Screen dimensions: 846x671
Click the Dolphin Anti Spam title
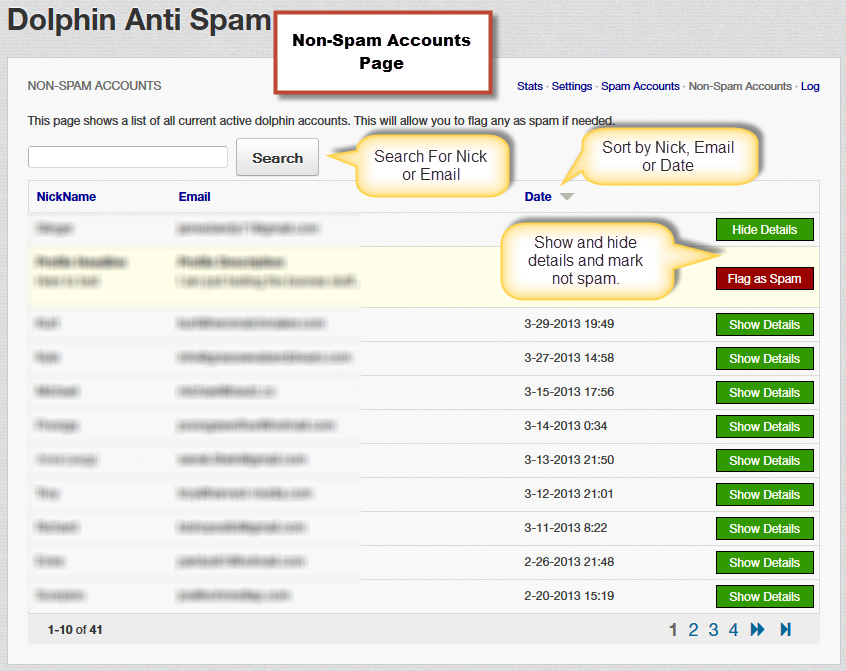coord(139,20)
